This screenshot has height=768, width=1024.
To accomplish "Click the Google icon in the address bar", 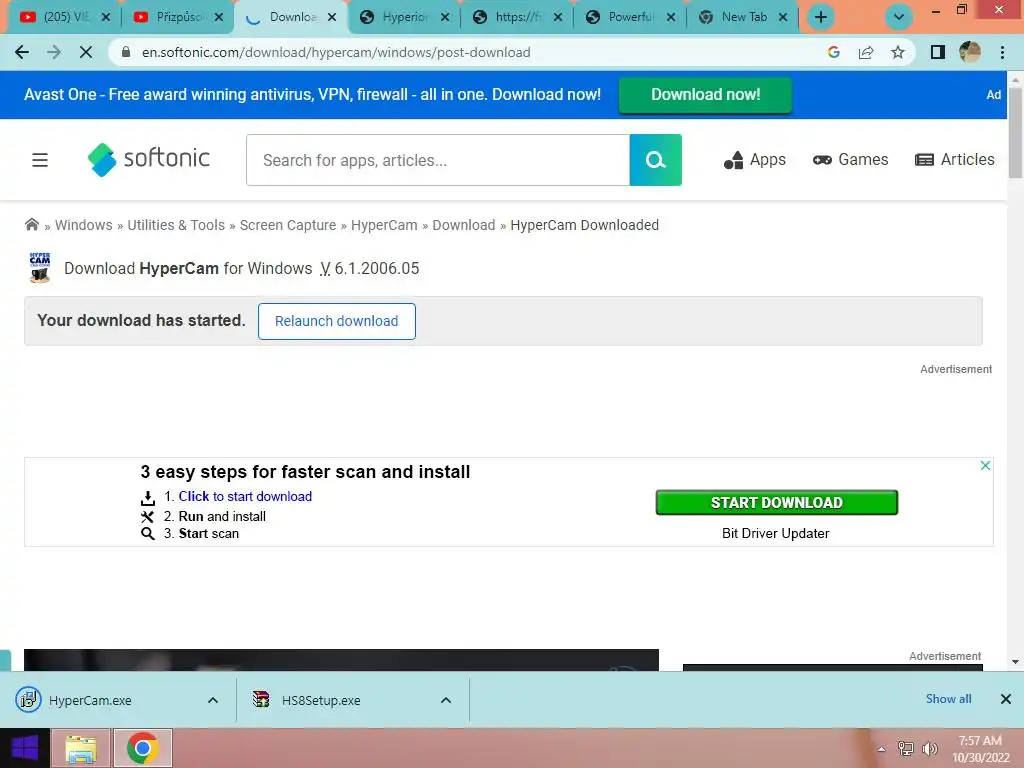I will point(833,52).
